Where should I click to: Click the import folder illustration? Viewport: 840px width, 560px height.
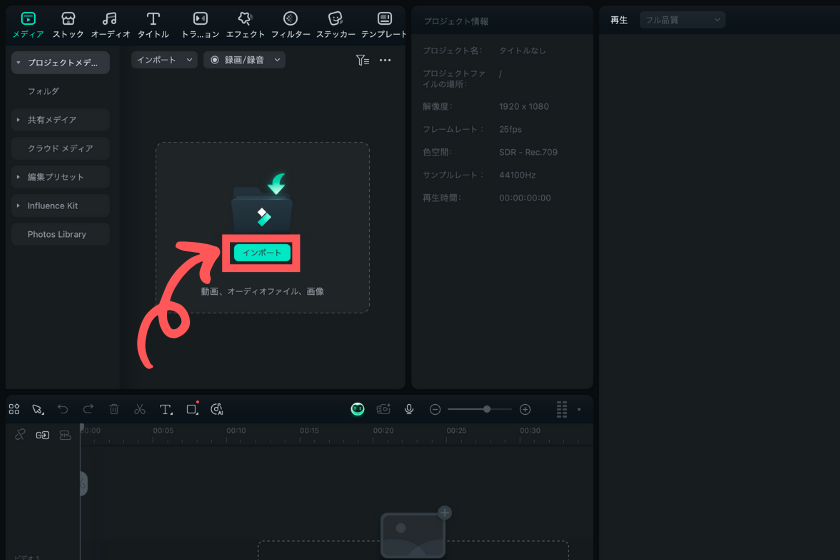262,204
